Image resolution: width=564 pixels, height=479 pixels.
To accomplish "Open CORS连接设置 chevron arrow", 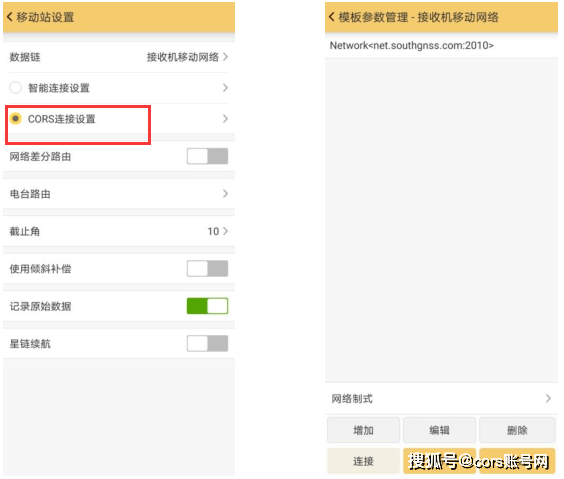I will 226,119.
